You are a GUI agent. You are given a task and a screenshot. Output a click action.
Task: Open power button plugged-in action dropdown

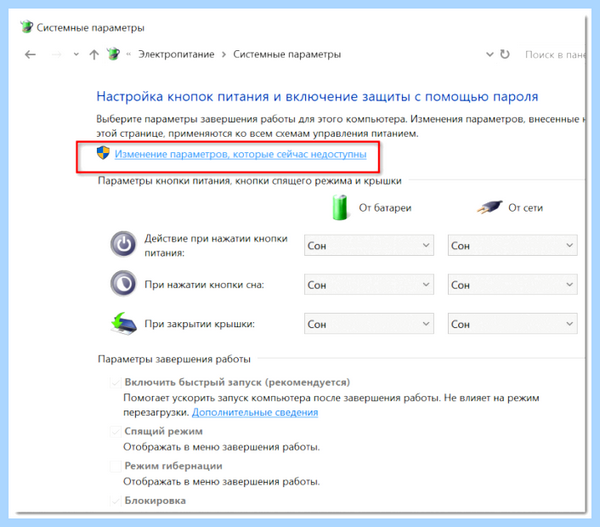[512, 245]
